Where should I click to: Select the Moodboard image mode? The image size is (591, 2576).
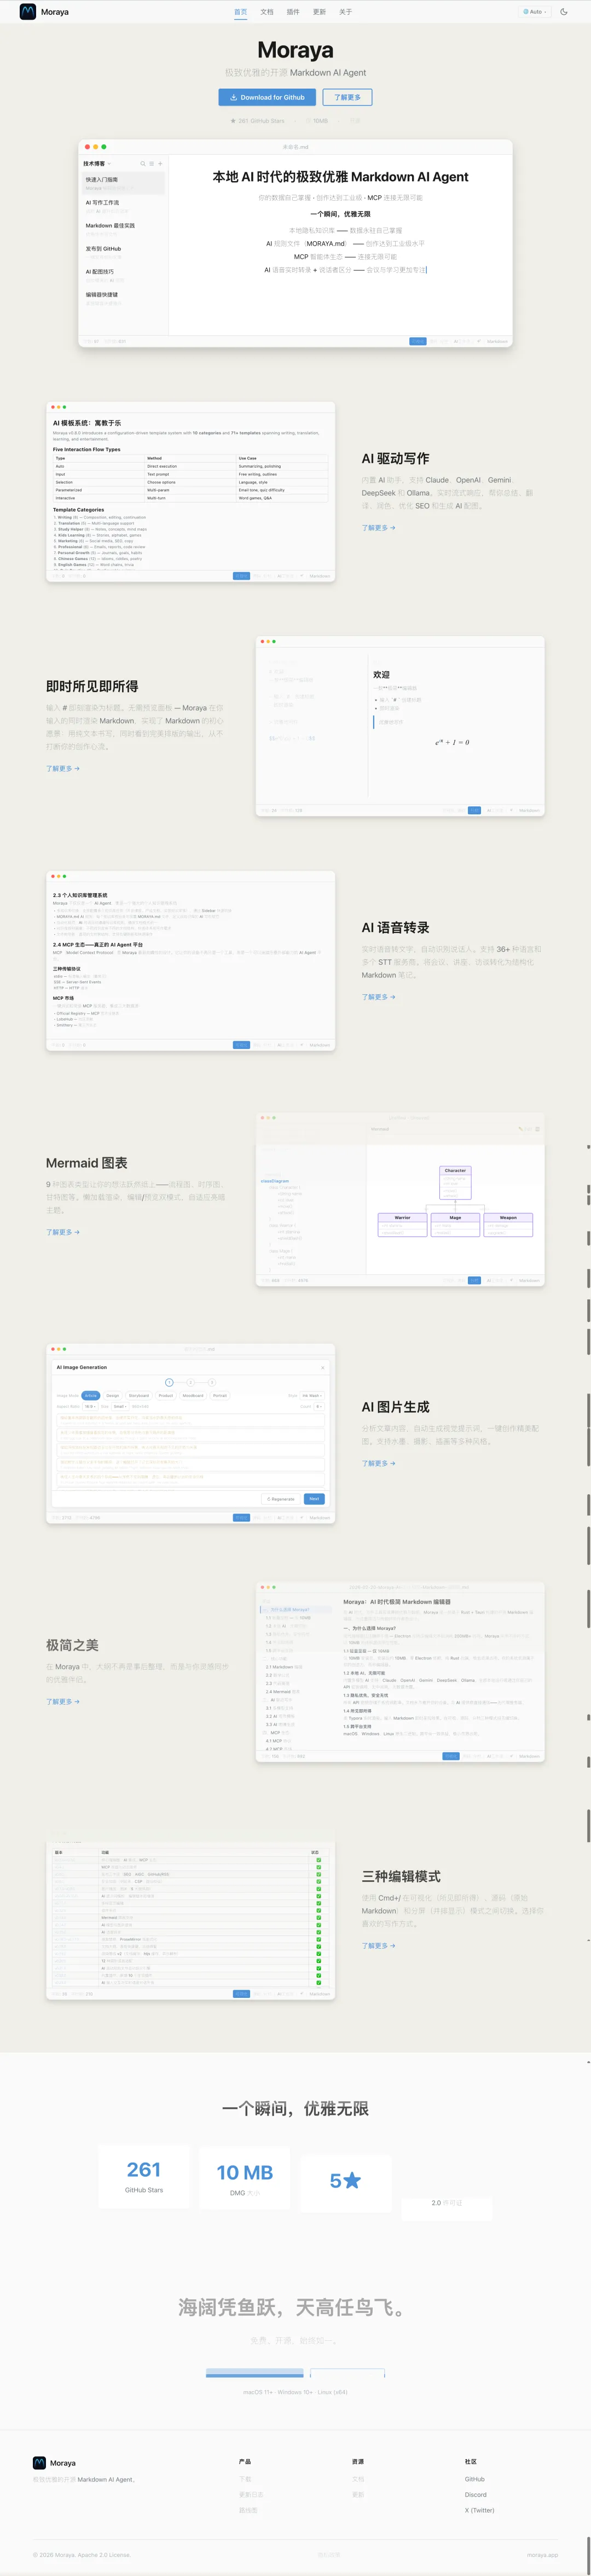pos(193,1395)
